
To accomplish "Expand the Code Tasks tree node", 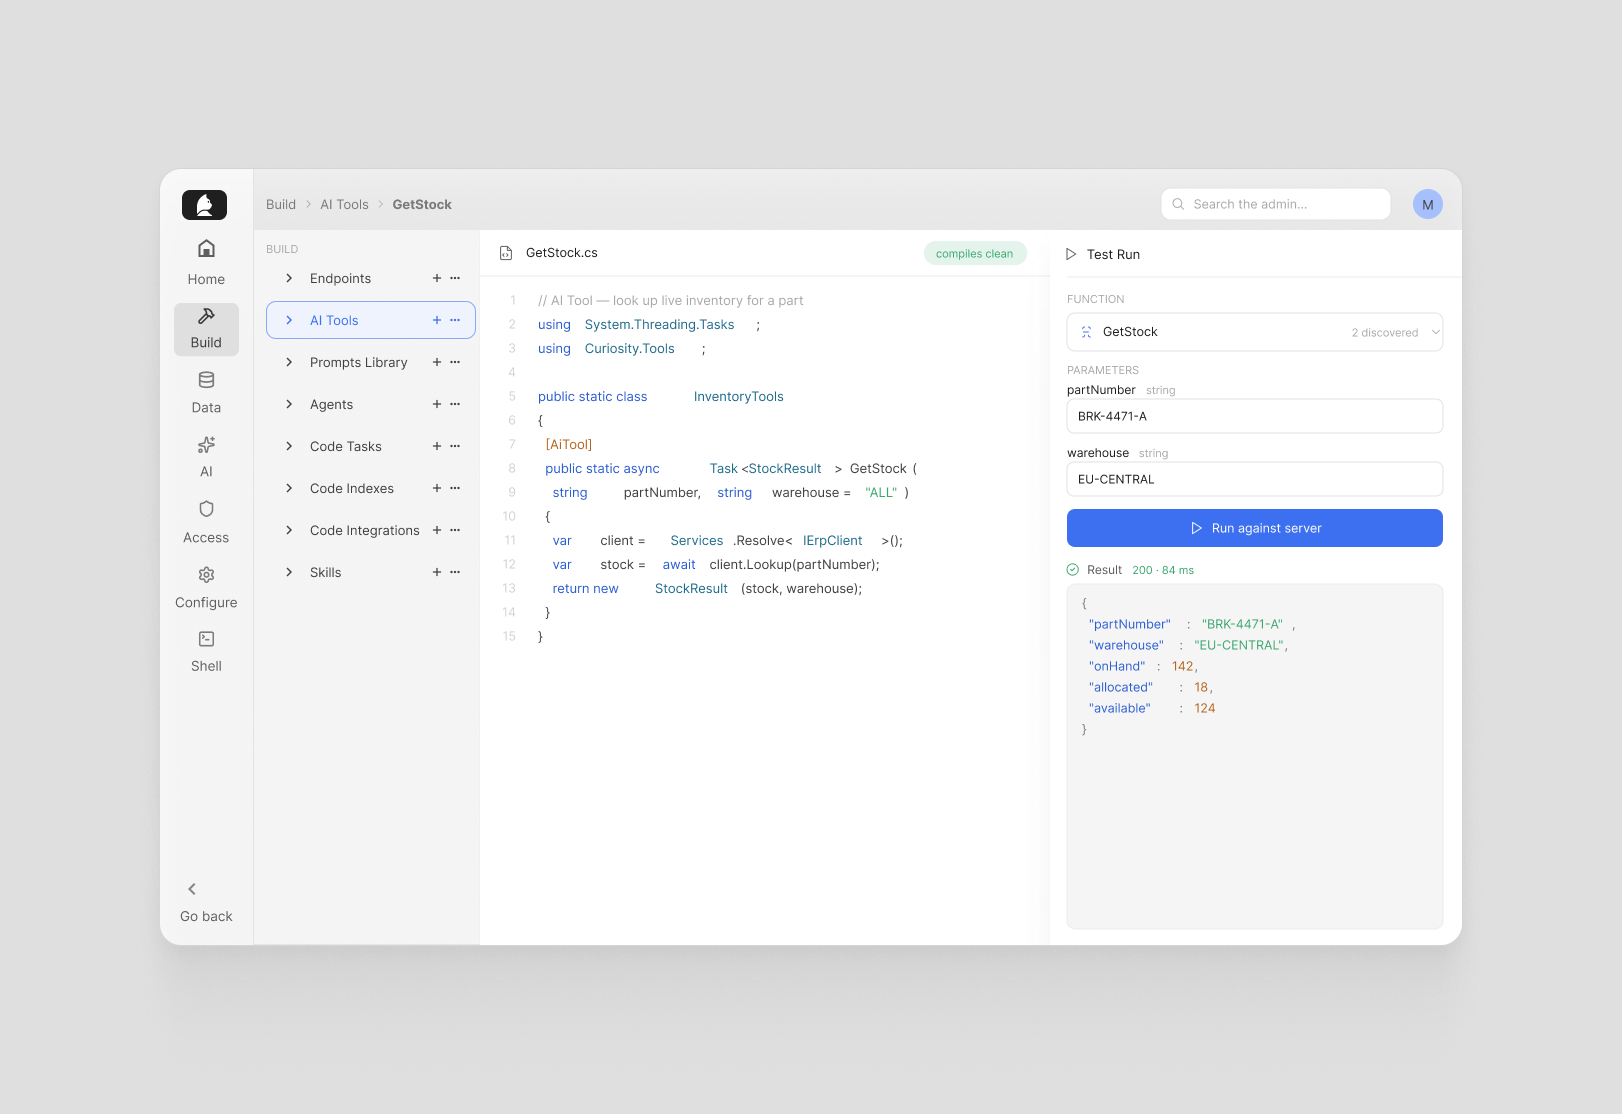I will pyautogui.click(x=289, y=446).
